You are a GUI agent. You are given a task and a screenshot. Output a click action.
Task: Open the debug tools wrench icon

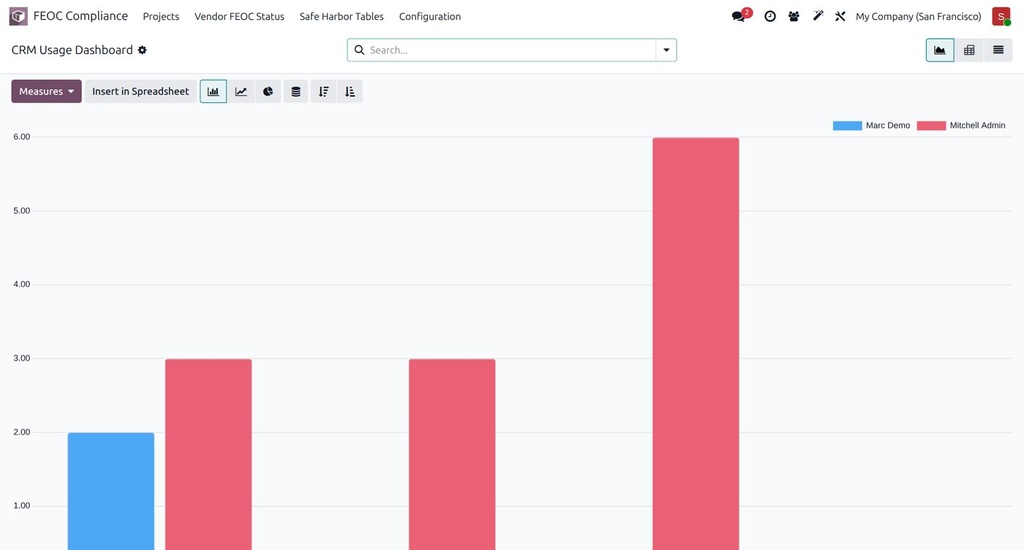840,16
